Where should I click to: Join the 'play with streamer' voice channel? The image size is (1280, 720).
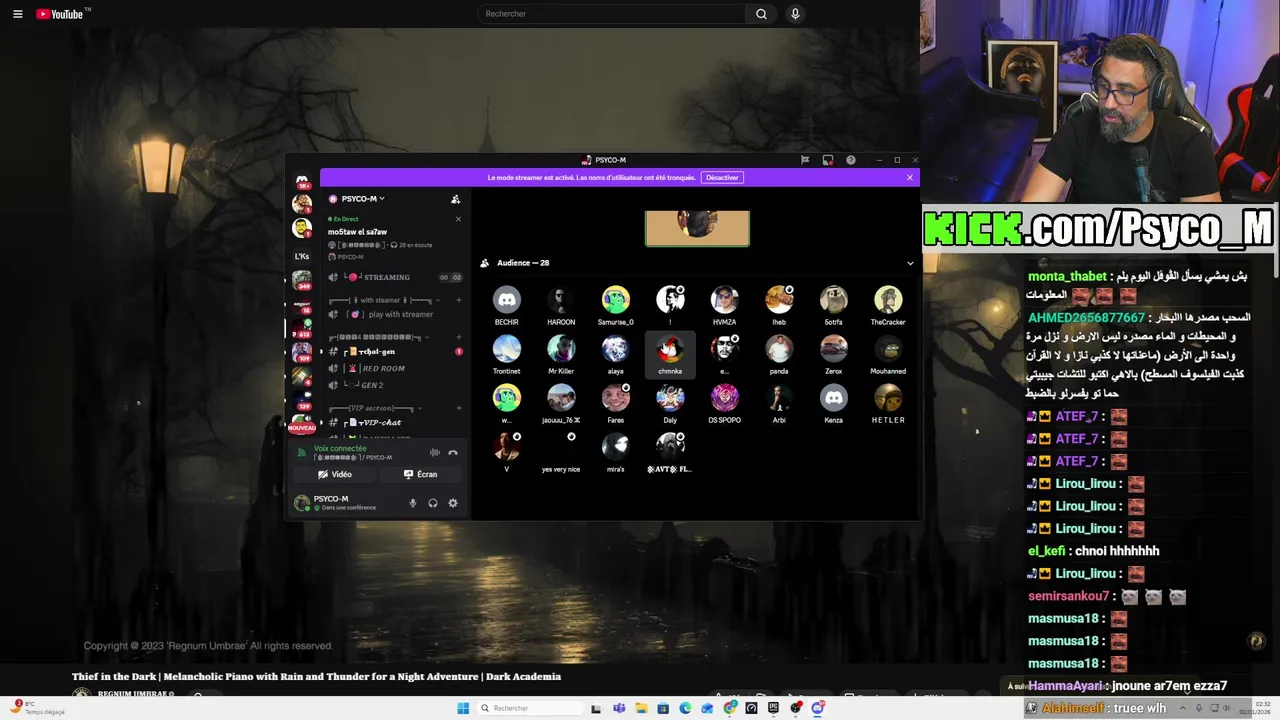point(394,314)
